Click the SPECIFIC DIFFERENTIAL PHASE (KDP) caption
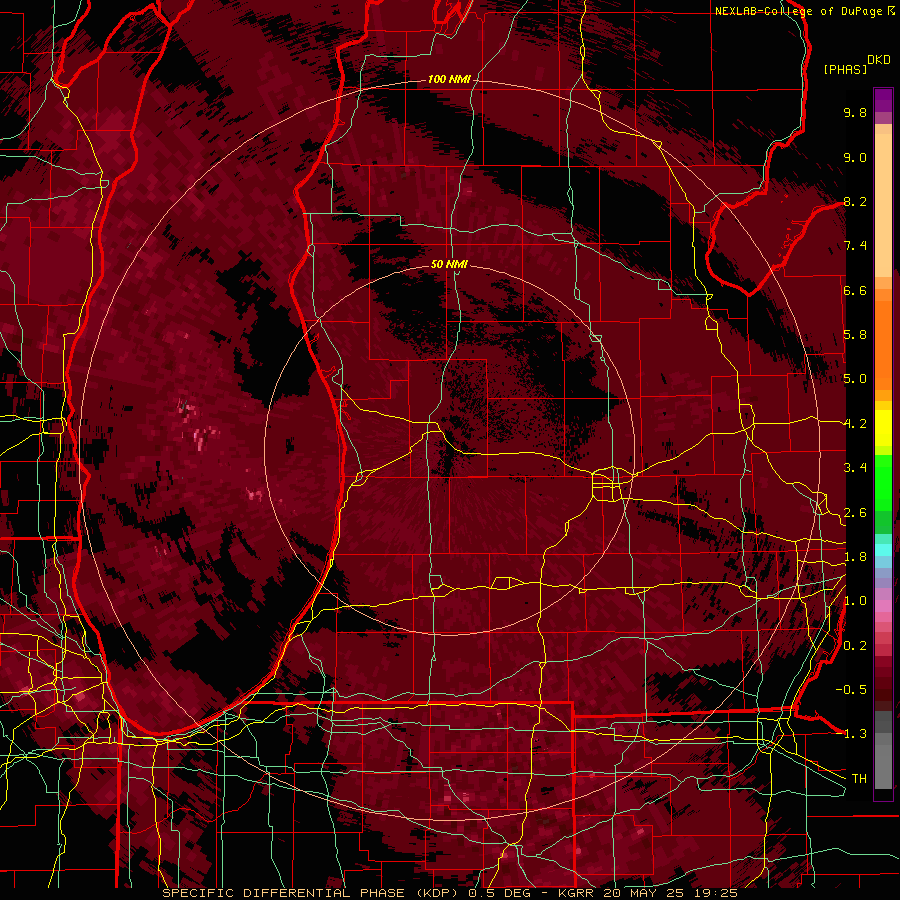The width and height of the screenshot is (900, 900). pos(313,893)
